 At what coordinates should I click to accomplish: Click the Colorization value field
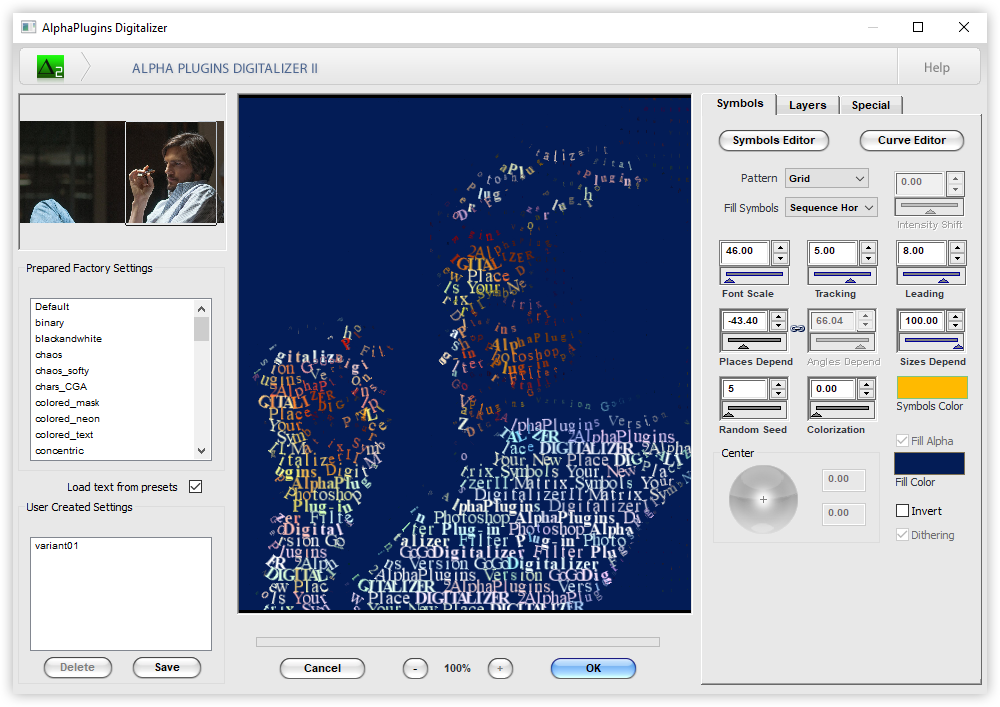(833, 389)
